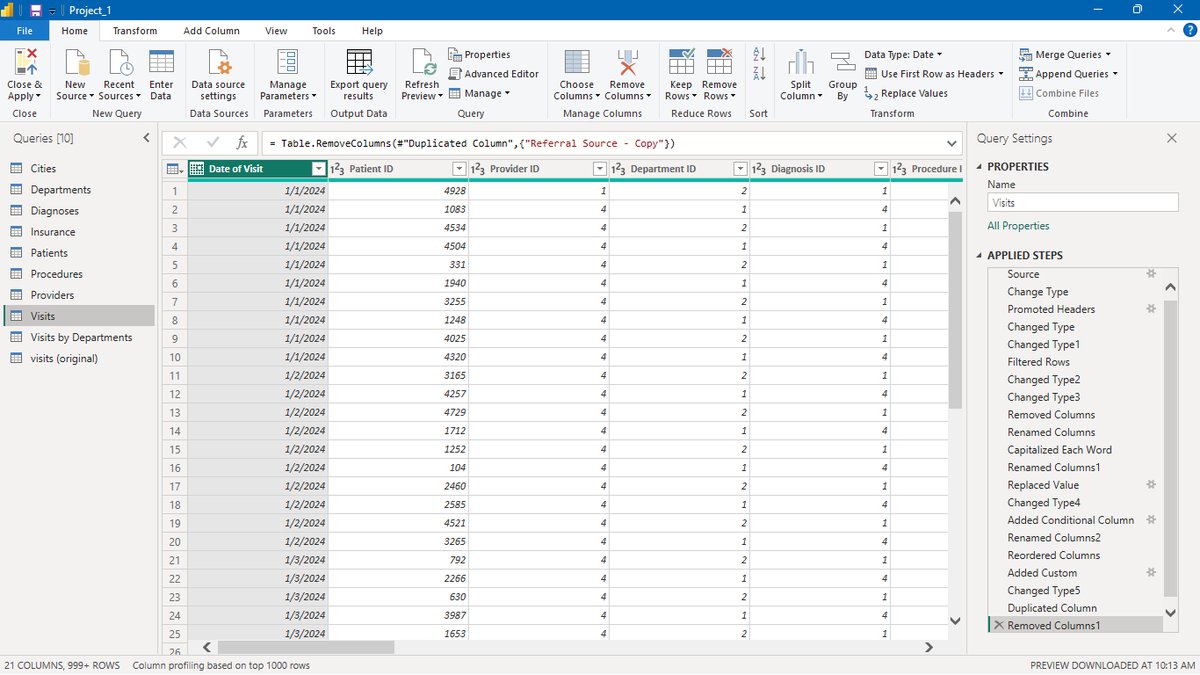Switch to the Add Column tab
The image size is (1200, 675).
[211, 31]
